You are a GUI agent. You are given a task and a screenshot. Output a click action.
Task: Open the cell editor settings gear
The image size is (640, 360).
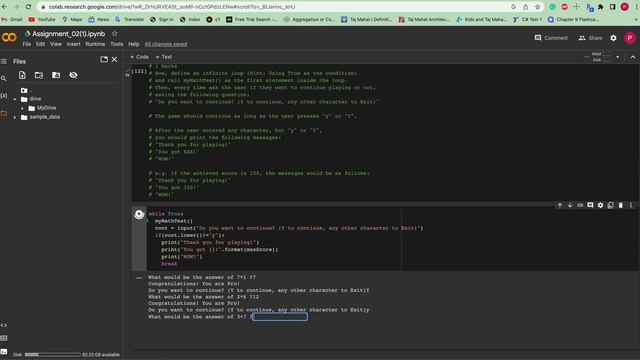(600, 205)
